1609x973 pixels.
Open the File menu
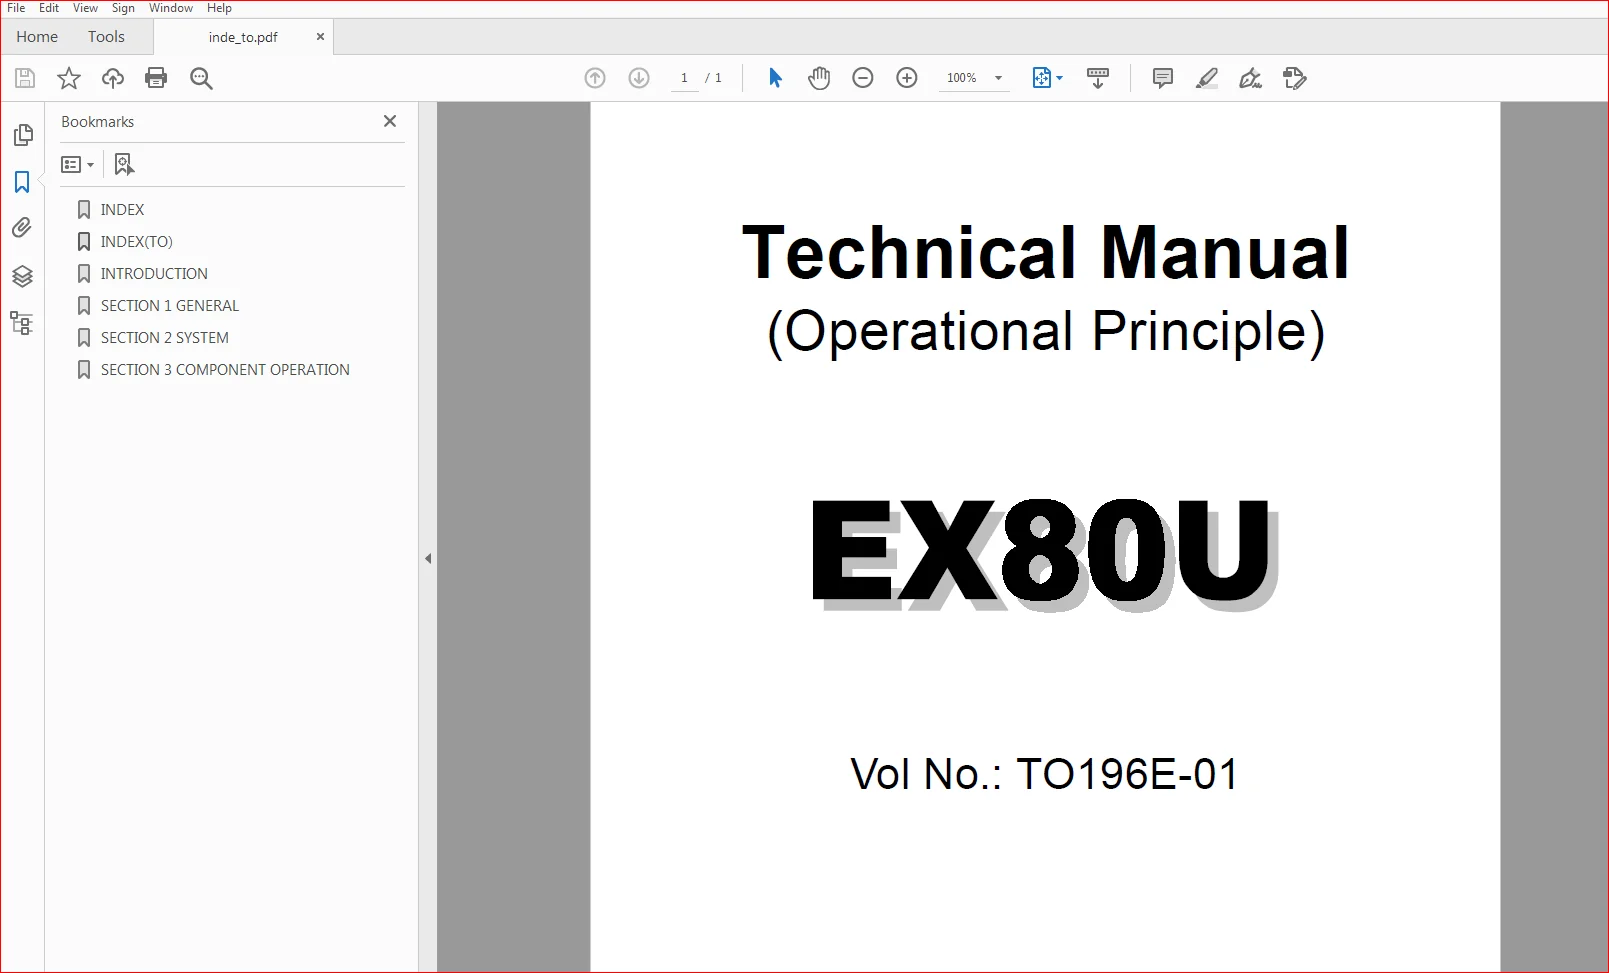[16, 8]
